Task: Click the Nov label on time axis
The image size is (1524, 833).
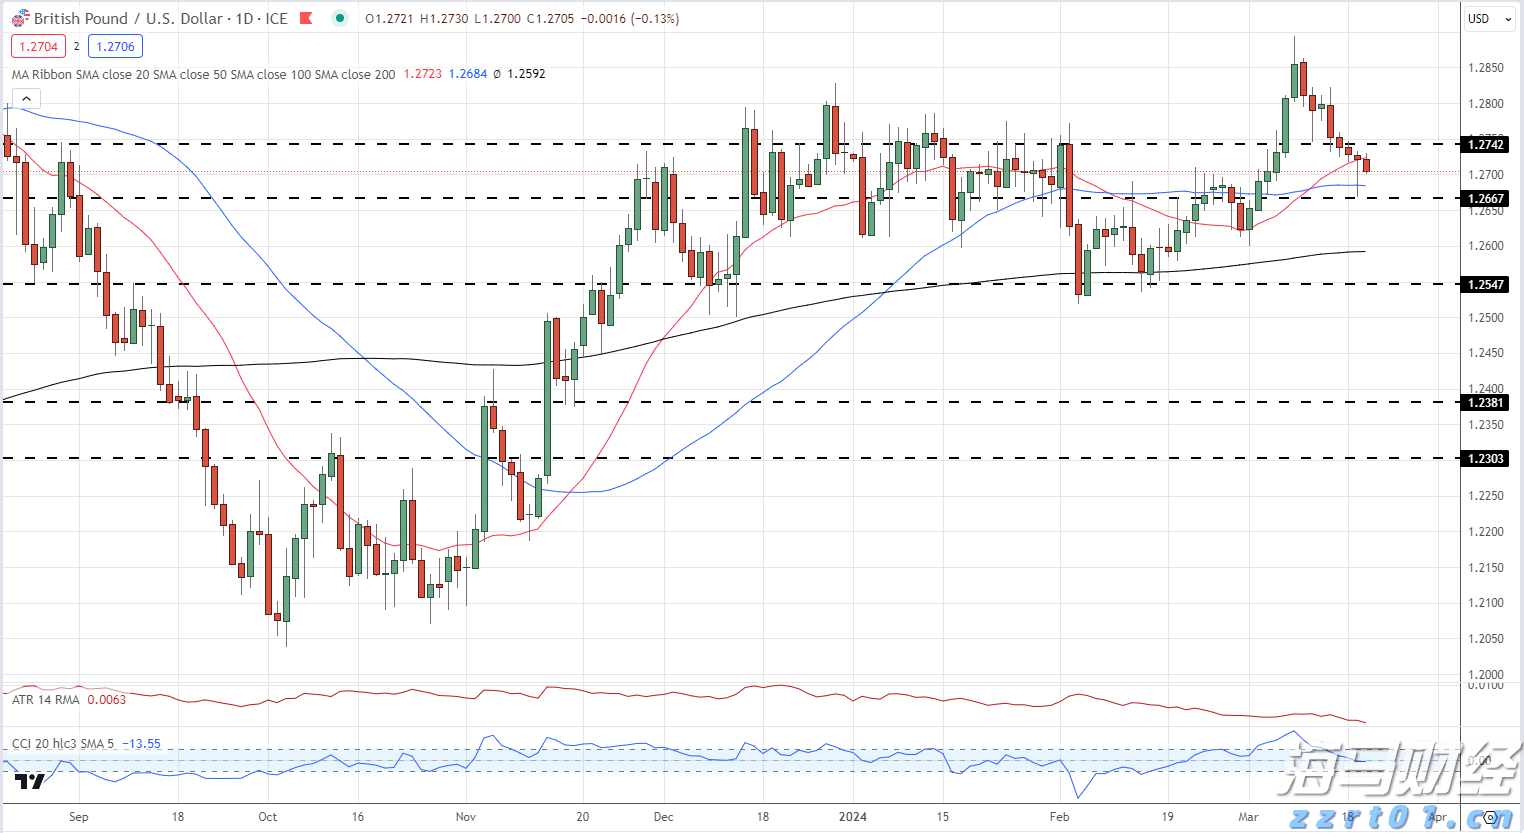Action: click(466, 817)
